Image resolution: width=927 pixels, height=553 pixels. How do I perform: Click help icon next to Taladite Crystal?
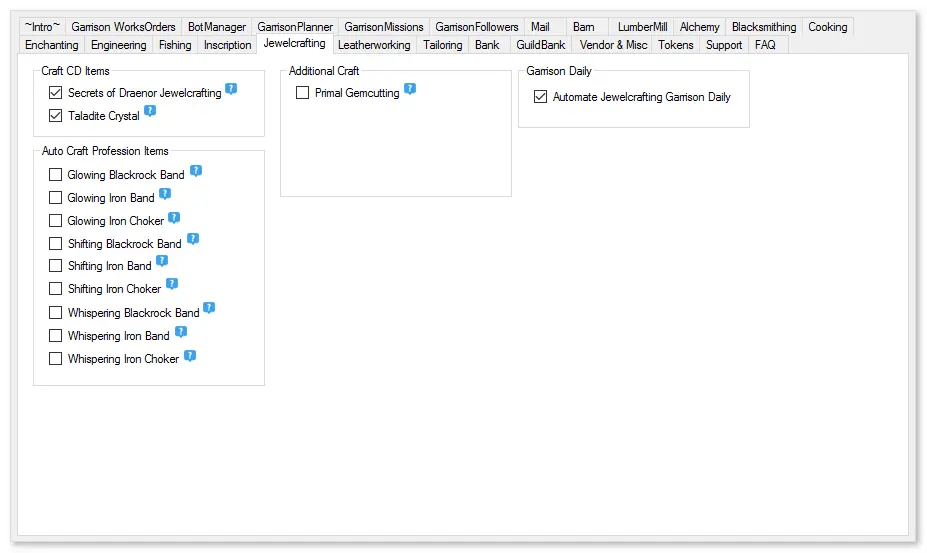(150, 111)
